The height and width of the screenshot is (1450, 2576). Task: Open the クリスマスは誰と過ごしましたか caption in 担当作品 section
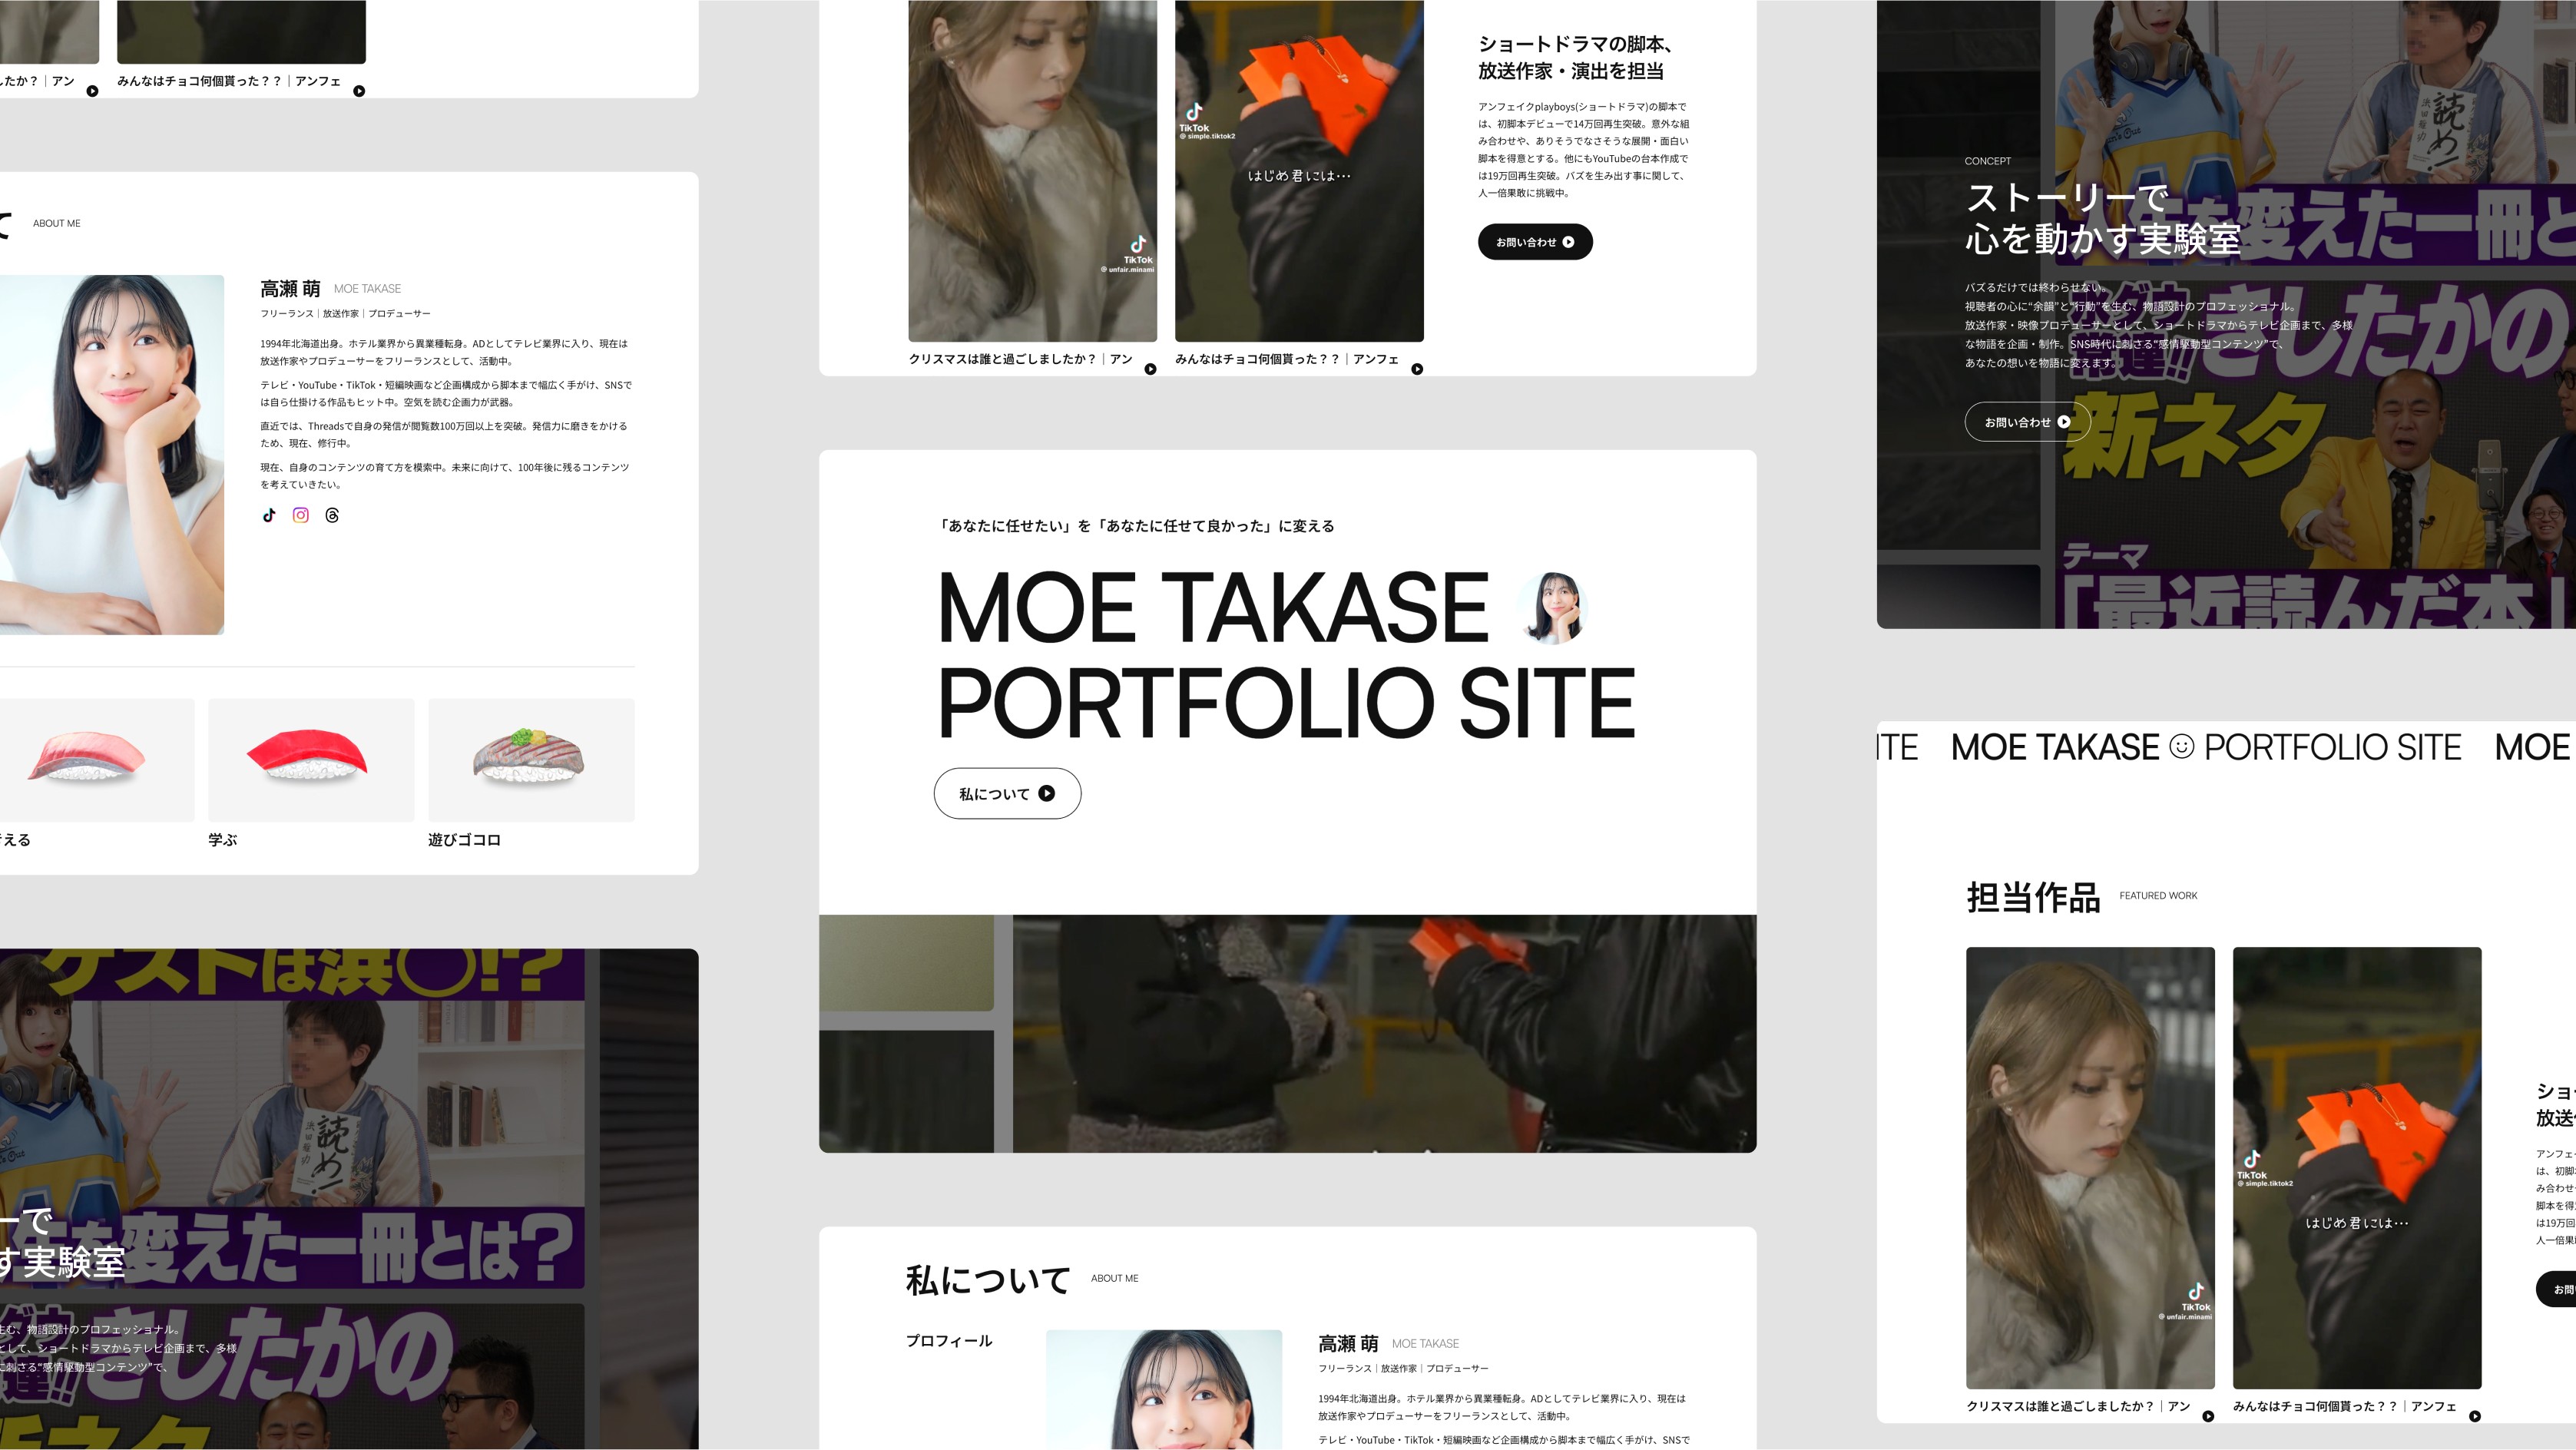pos(2078,1406)
